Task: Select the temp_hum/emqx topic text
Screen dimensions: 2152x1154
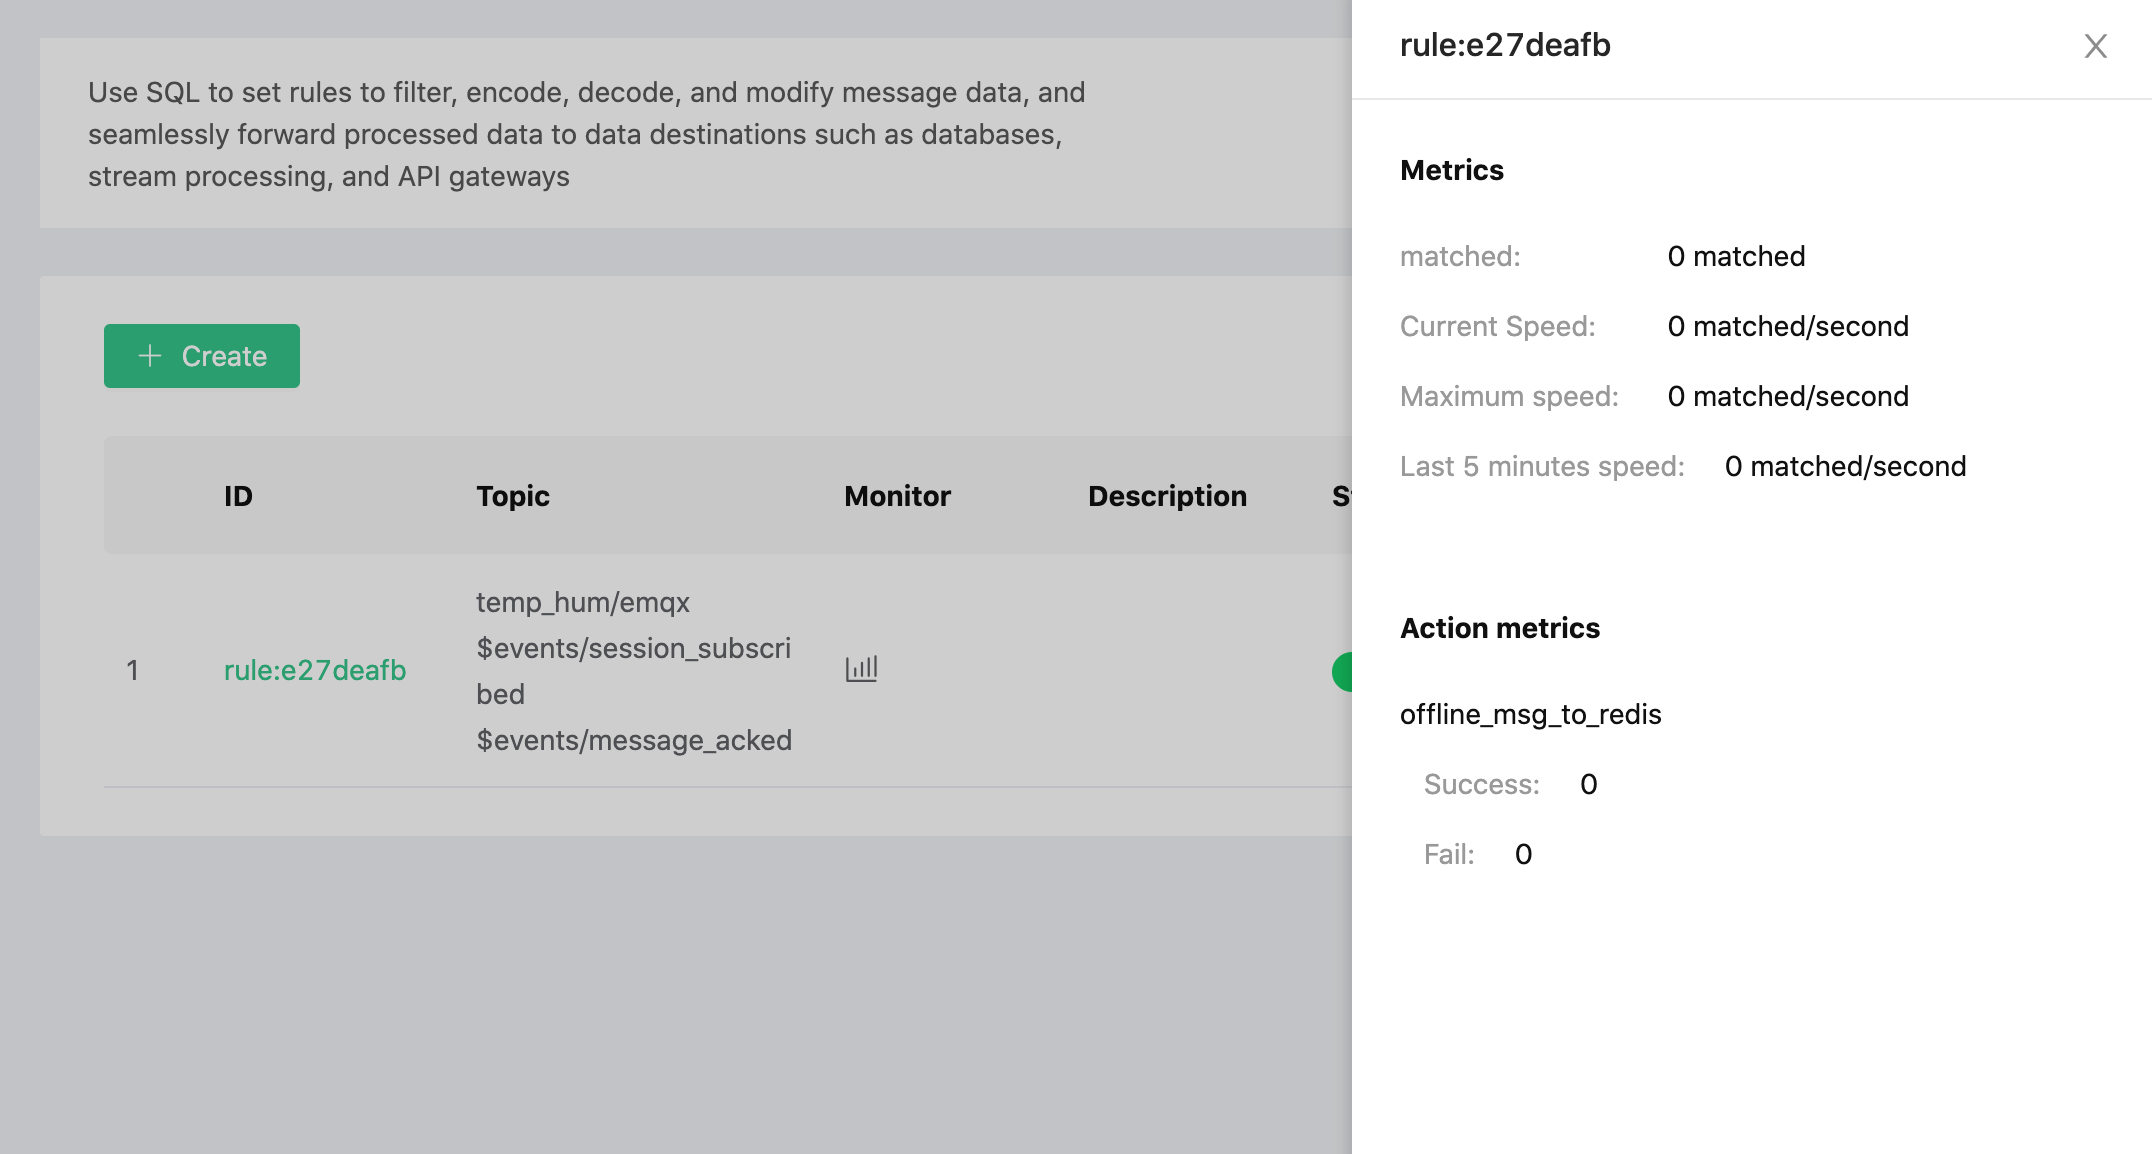Action: pyautogui.click(x=582, y=602)
